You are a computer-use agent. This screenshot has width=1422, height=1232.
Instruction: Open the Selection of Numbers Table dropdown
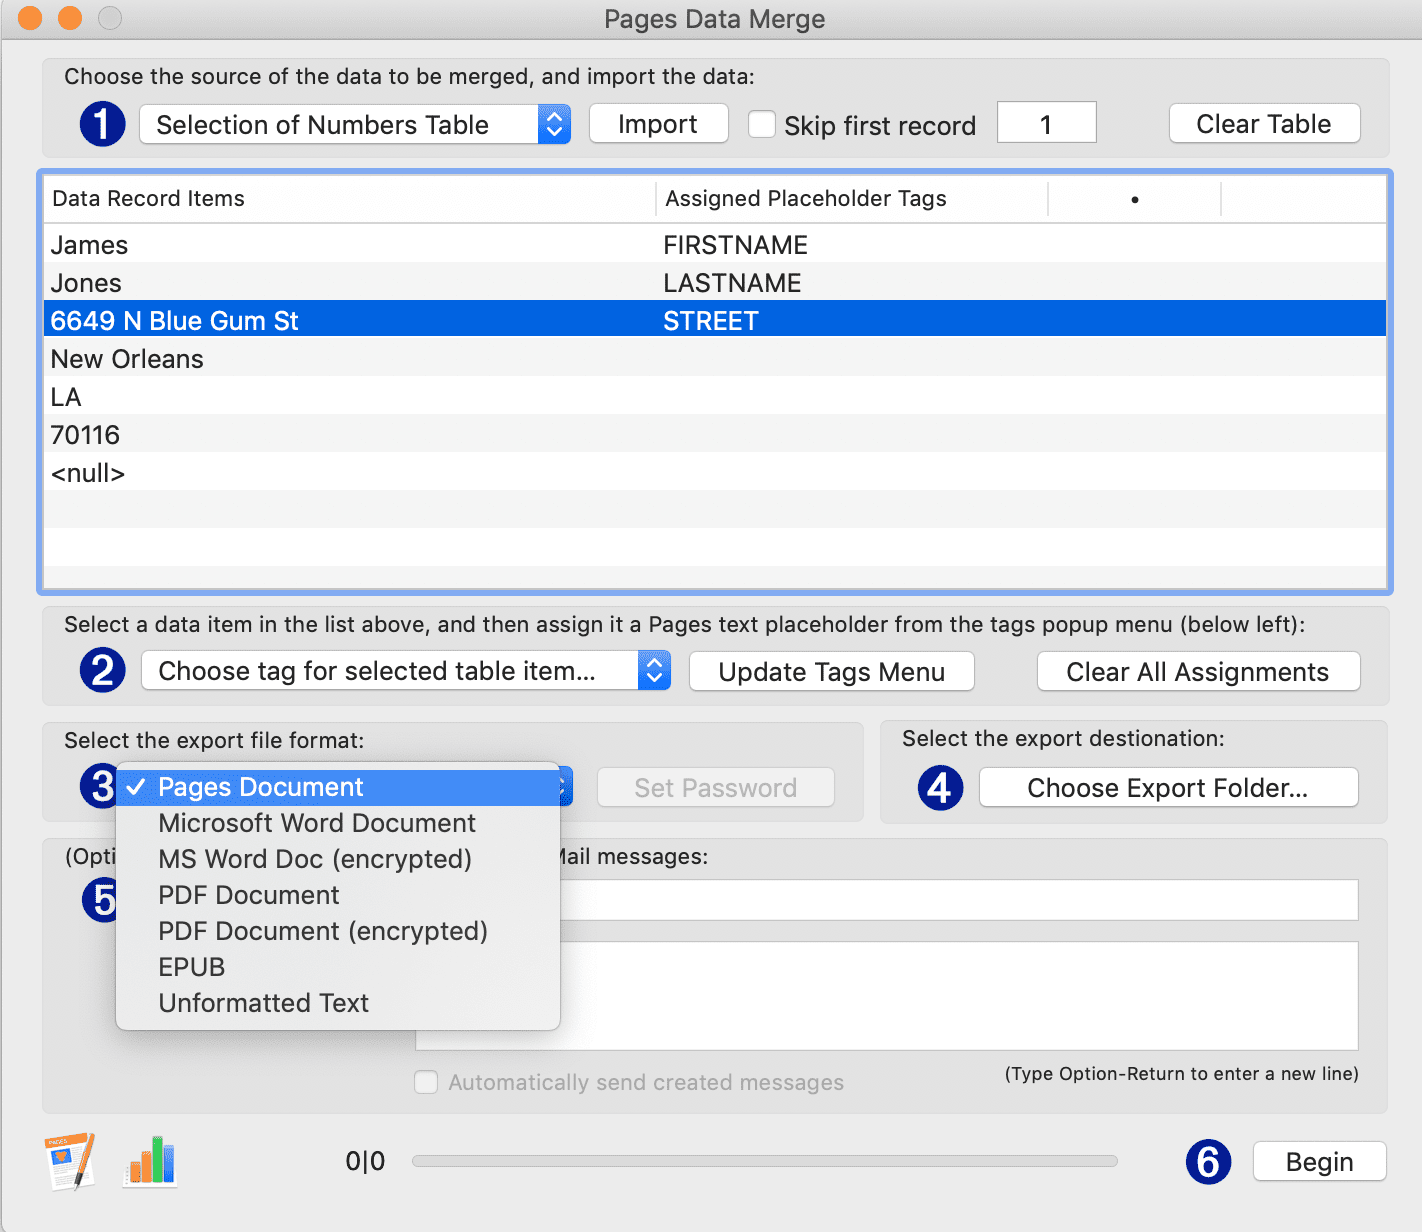click(355, 125)
